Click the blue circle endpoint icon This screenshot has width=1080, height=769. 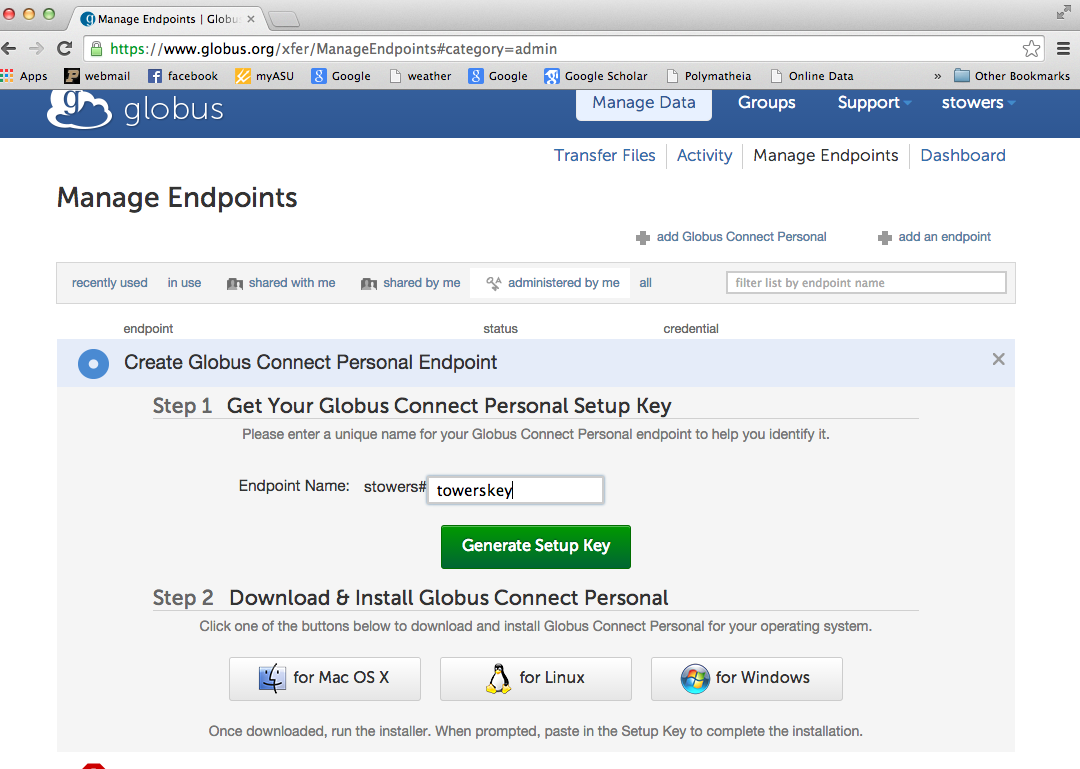coord(94,363)
